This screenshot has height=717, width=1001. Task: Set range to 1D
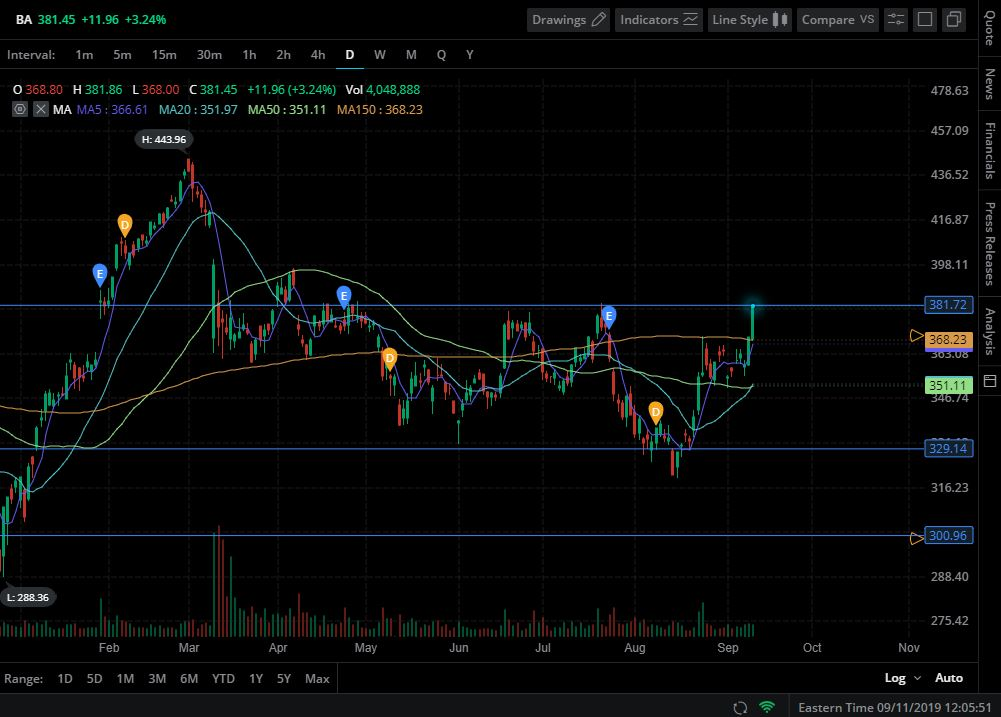64,679
